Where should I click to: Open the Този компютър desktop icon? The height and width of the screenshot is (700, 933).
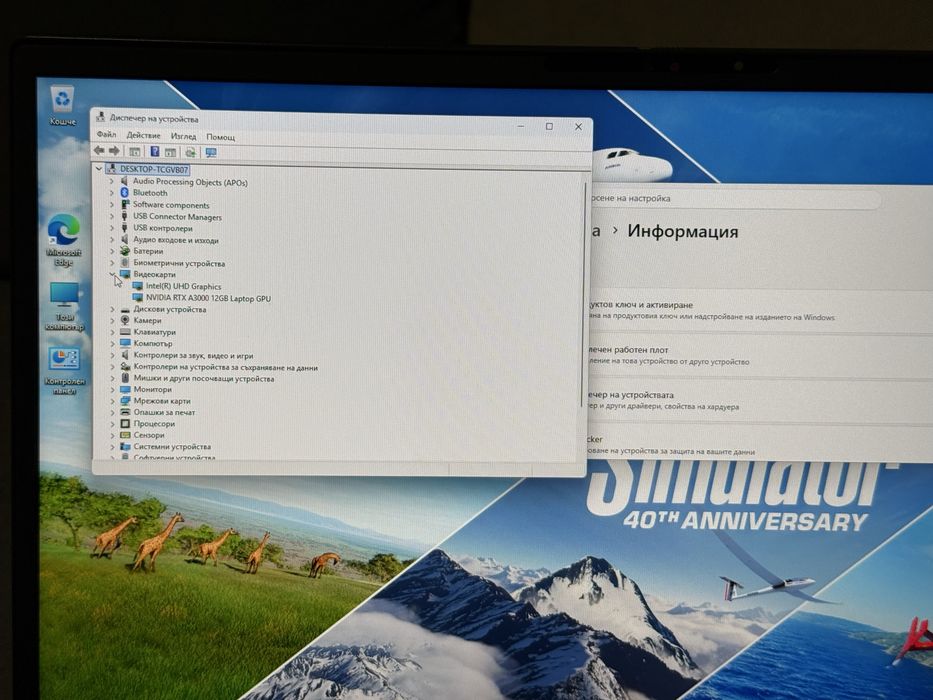pos(64,307)
